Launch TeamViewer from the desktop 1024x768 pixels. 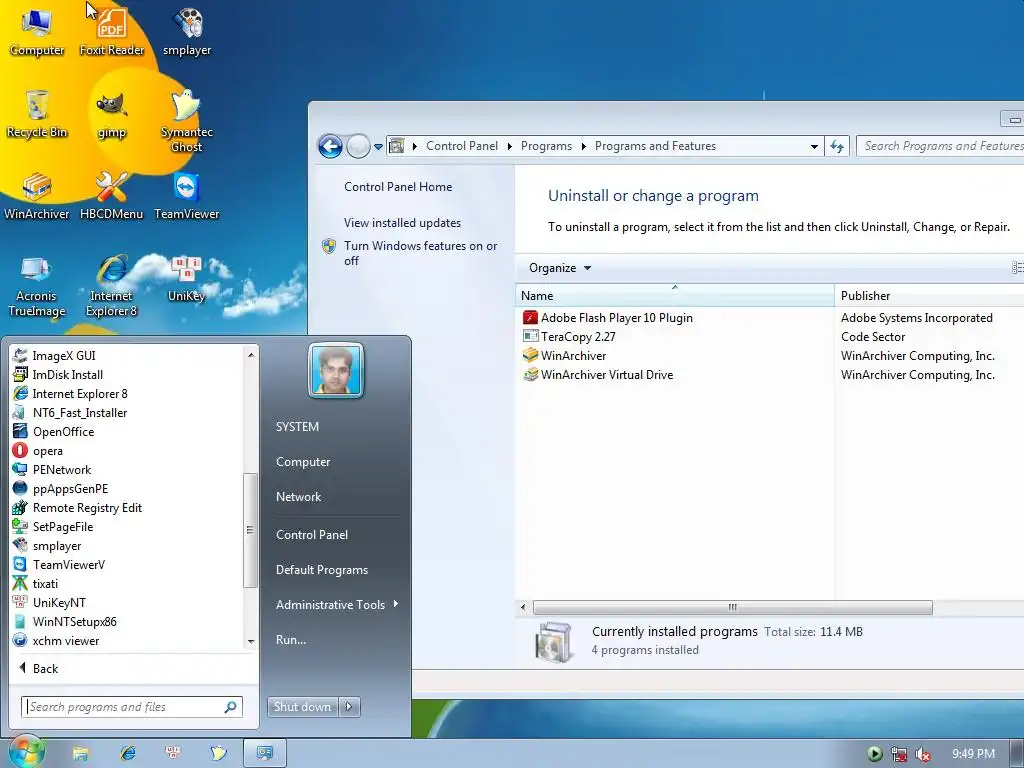point(187,196)
